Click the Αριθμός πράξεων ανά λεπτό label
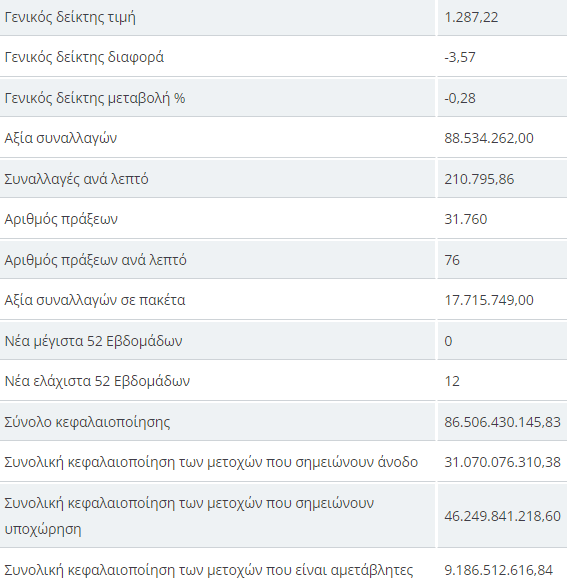 pos(95,260)
